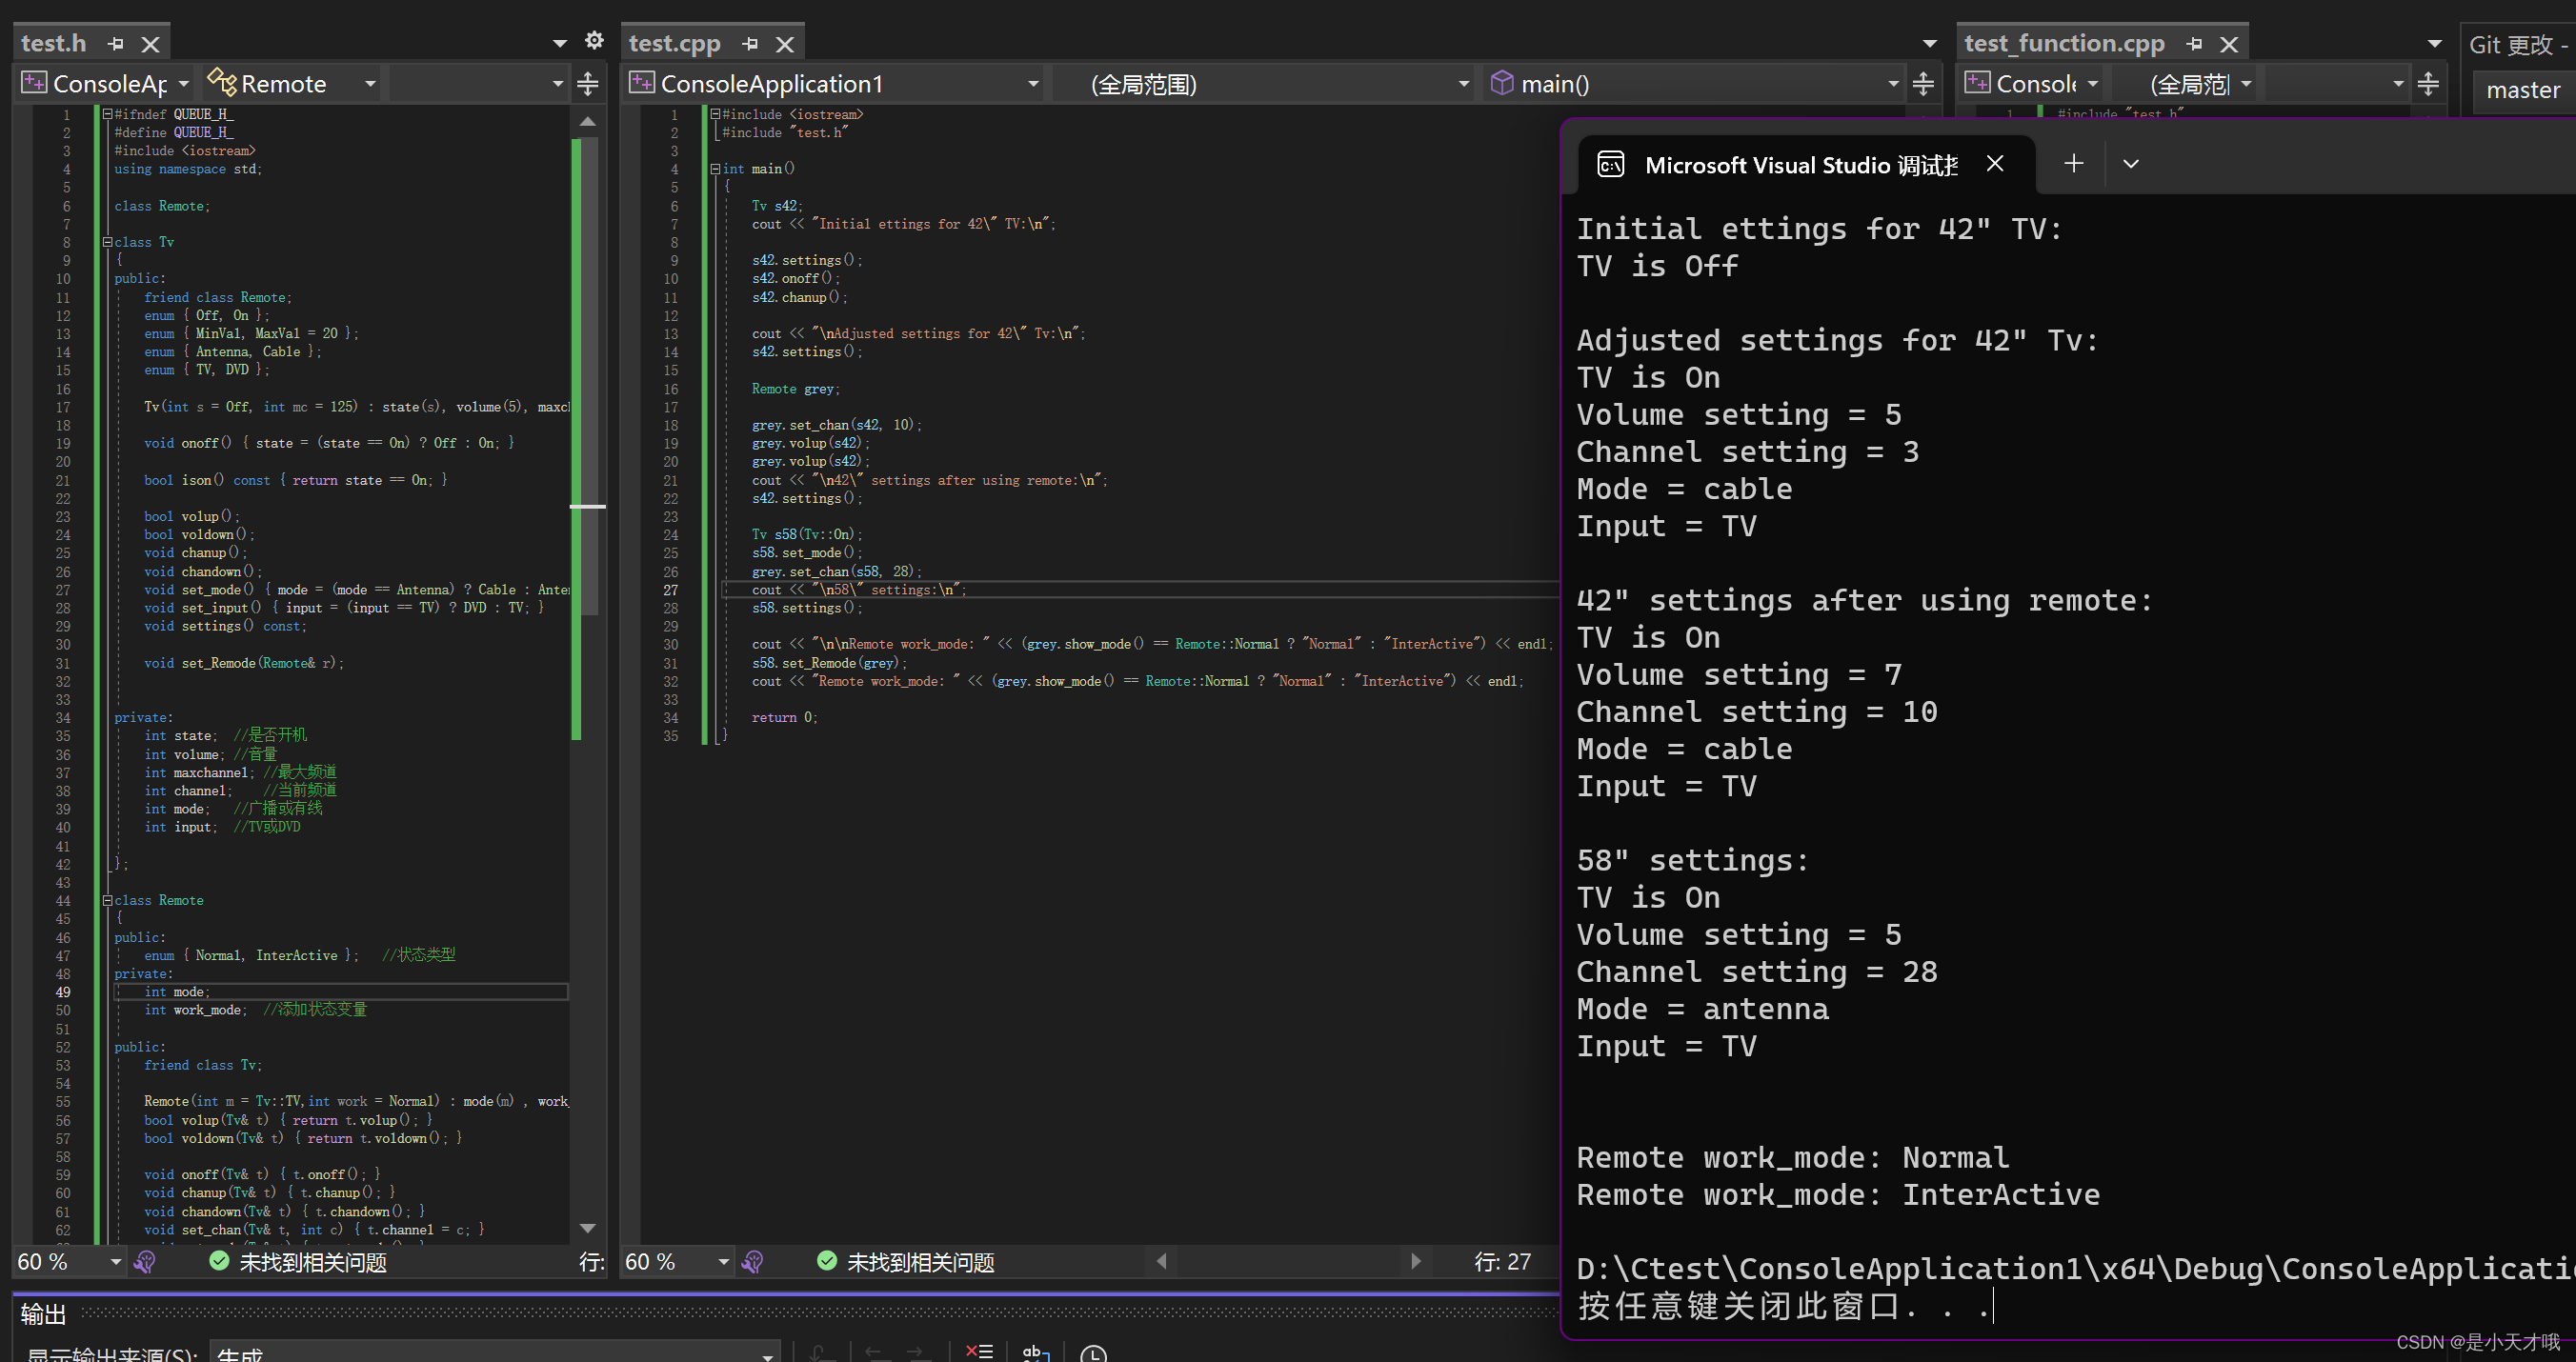Click the vertical scrollbar track in test.h
2576x1362 pixels.
pos(588,900)
